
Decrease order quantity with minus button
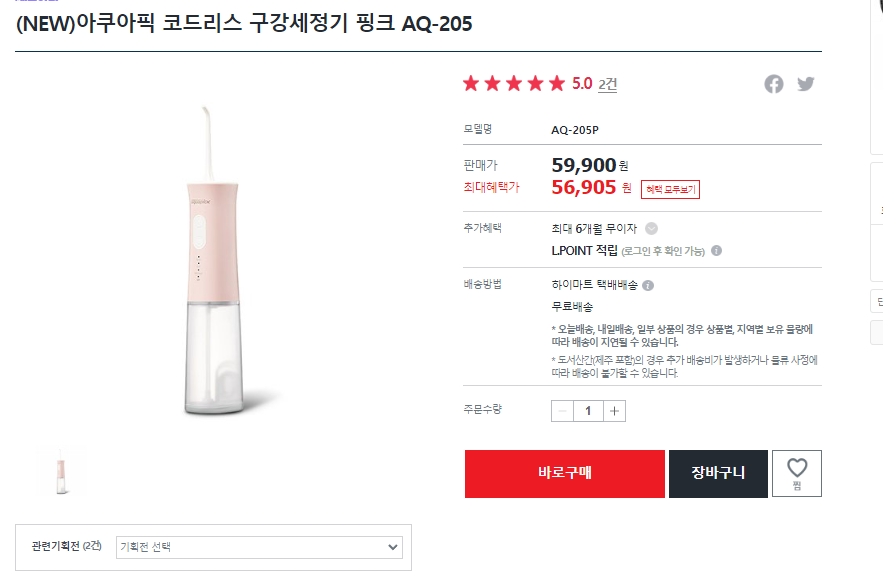[562, 411]
